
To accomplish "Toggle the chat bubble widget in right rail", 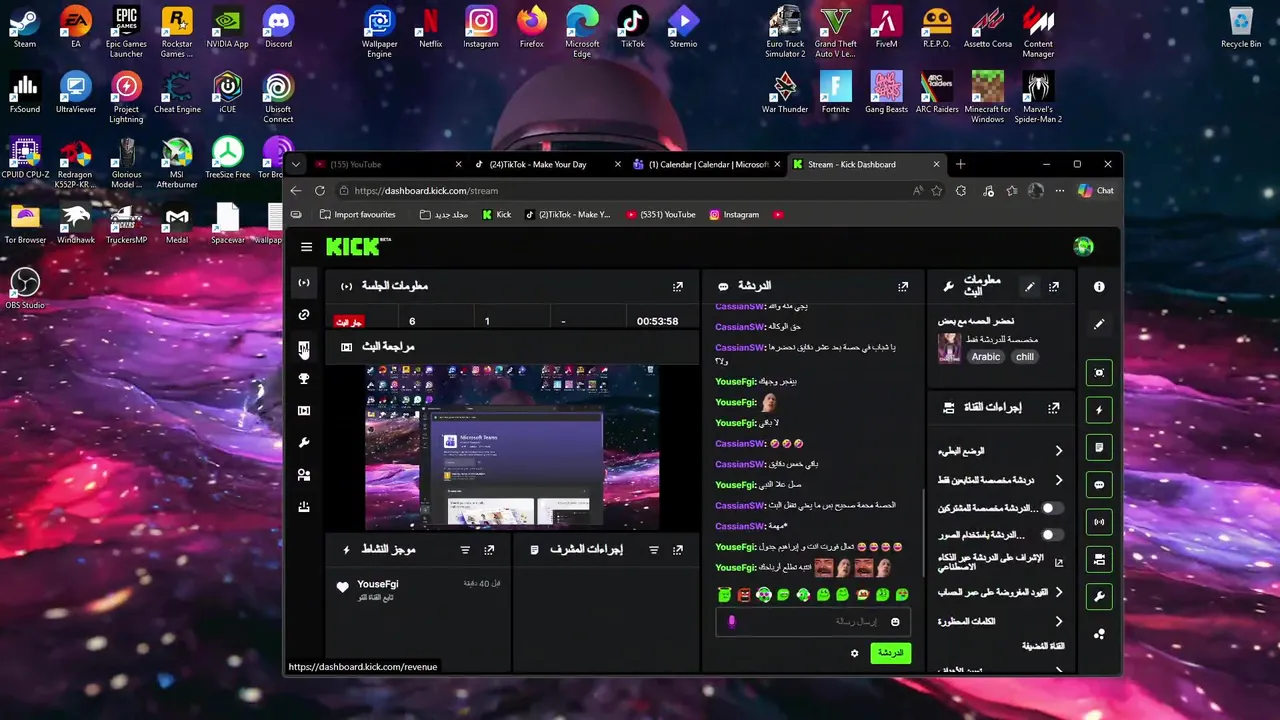I will (1099, 485).
